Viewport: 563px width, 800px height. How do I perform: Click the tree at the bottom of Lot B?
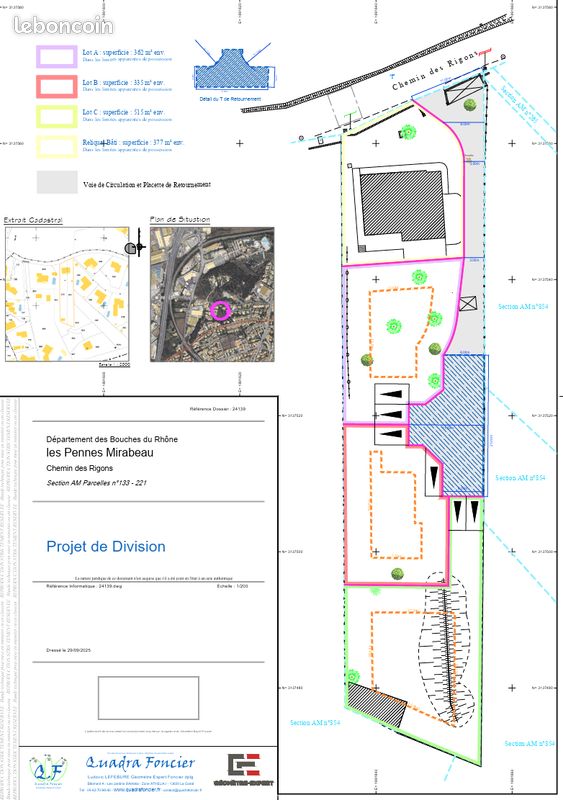(x=398, y=573)
